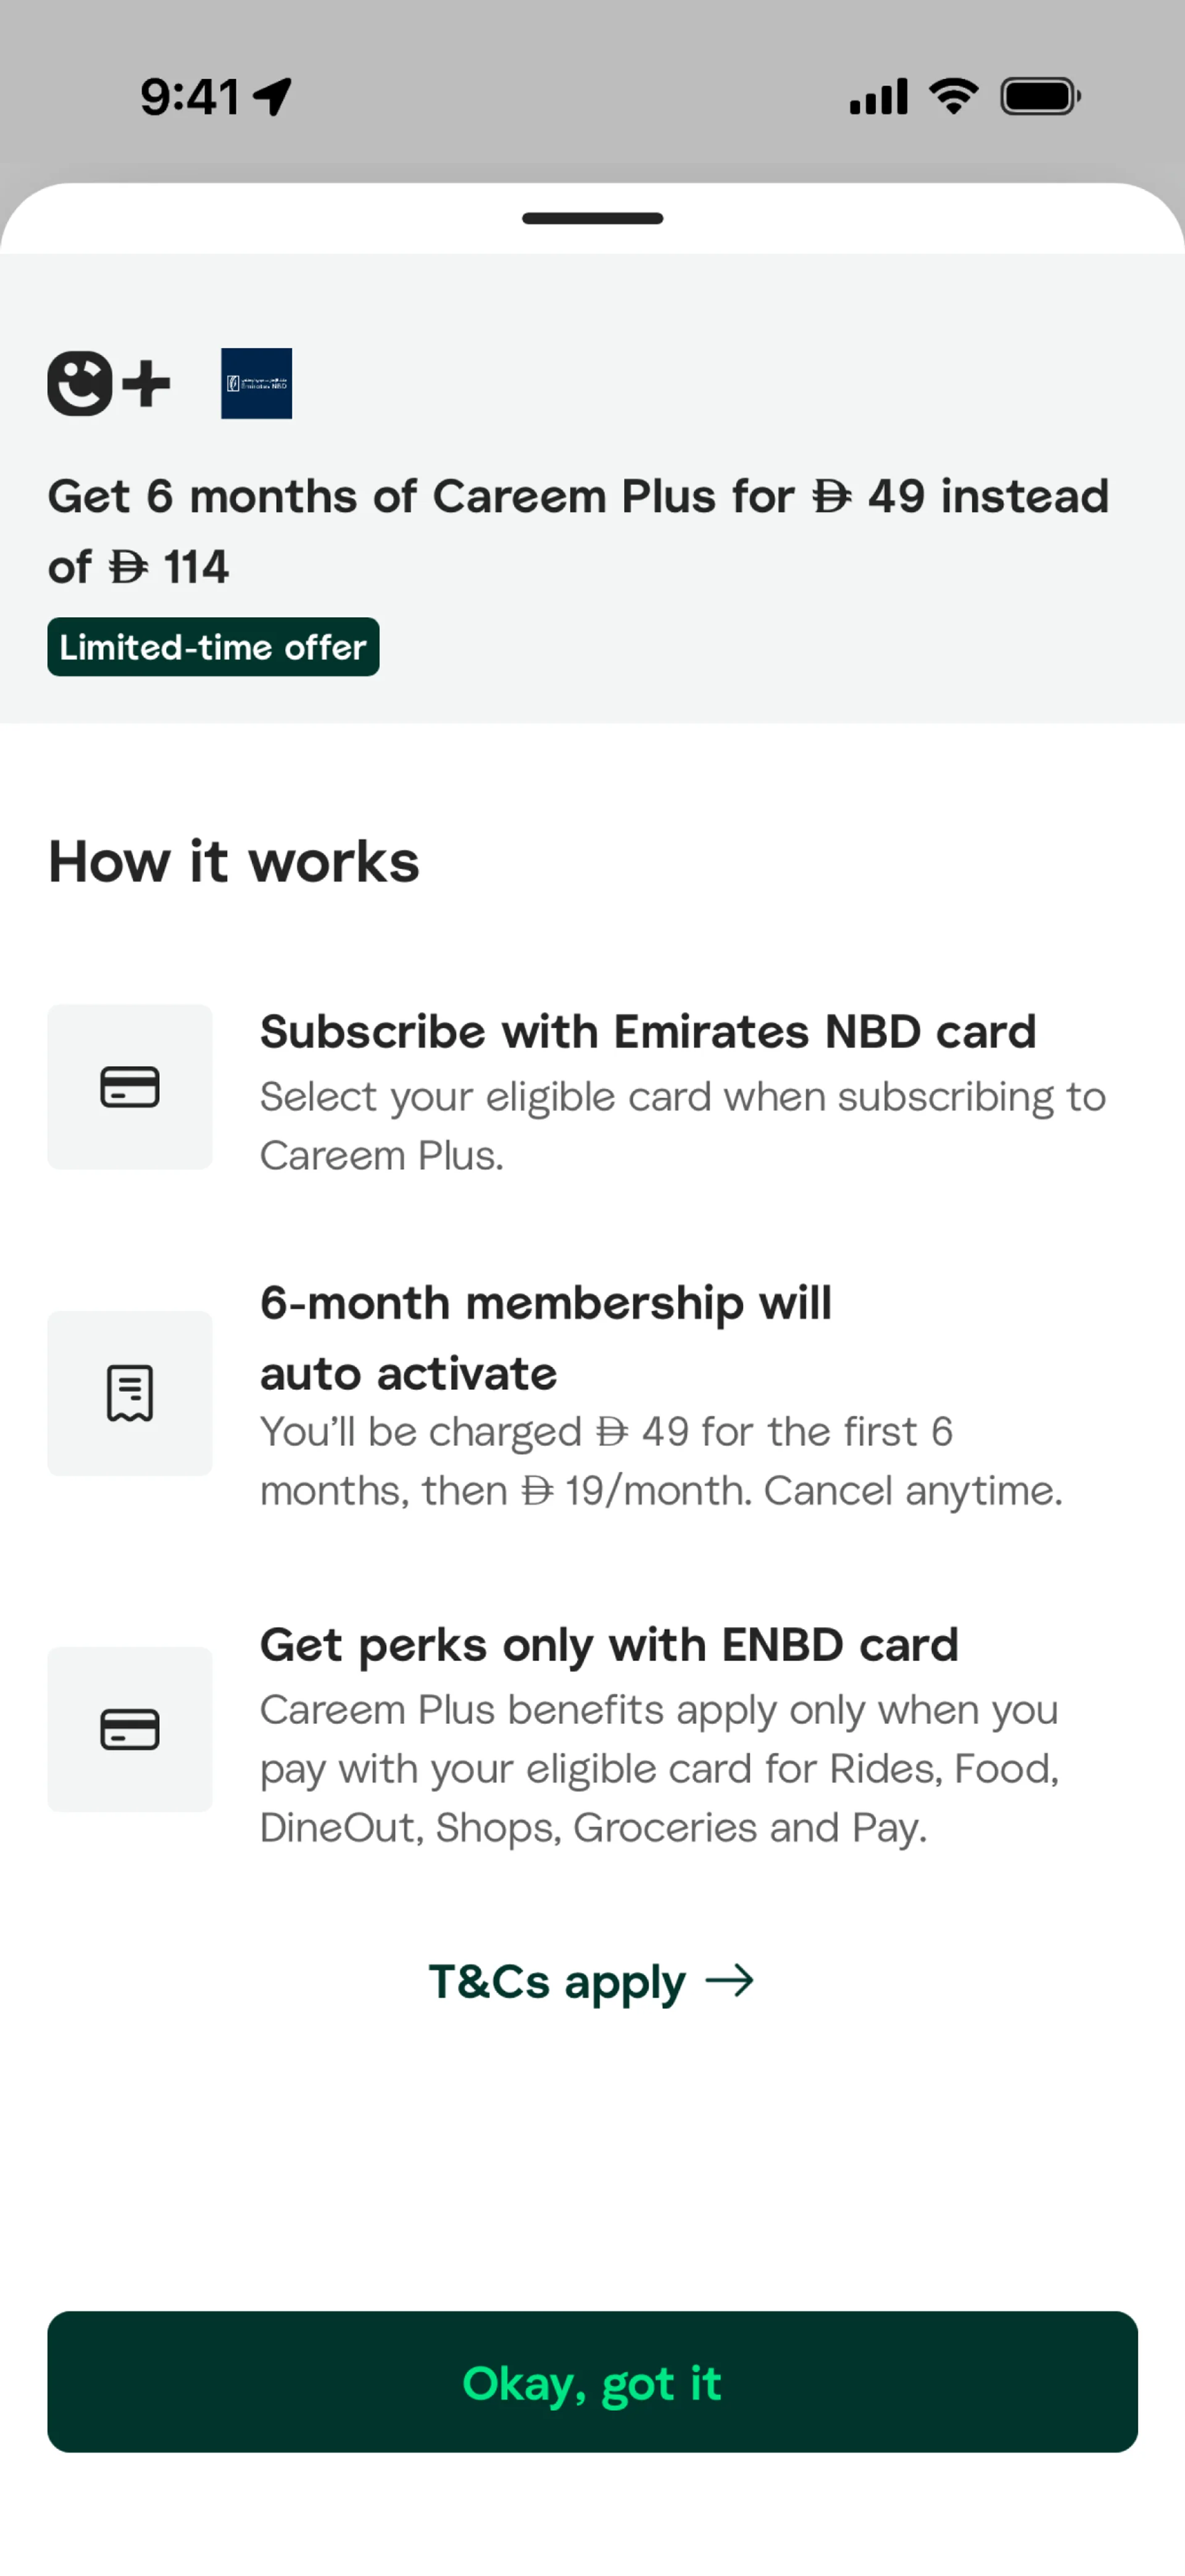Tap the Wi-Fi icon in status bar

953,97
